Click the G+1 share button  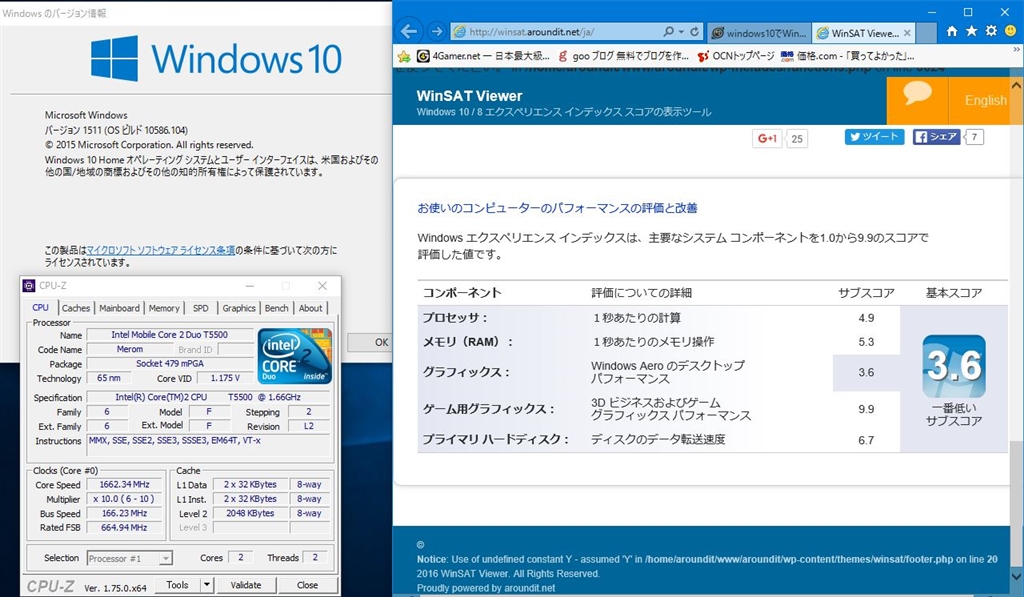(767, 138)
